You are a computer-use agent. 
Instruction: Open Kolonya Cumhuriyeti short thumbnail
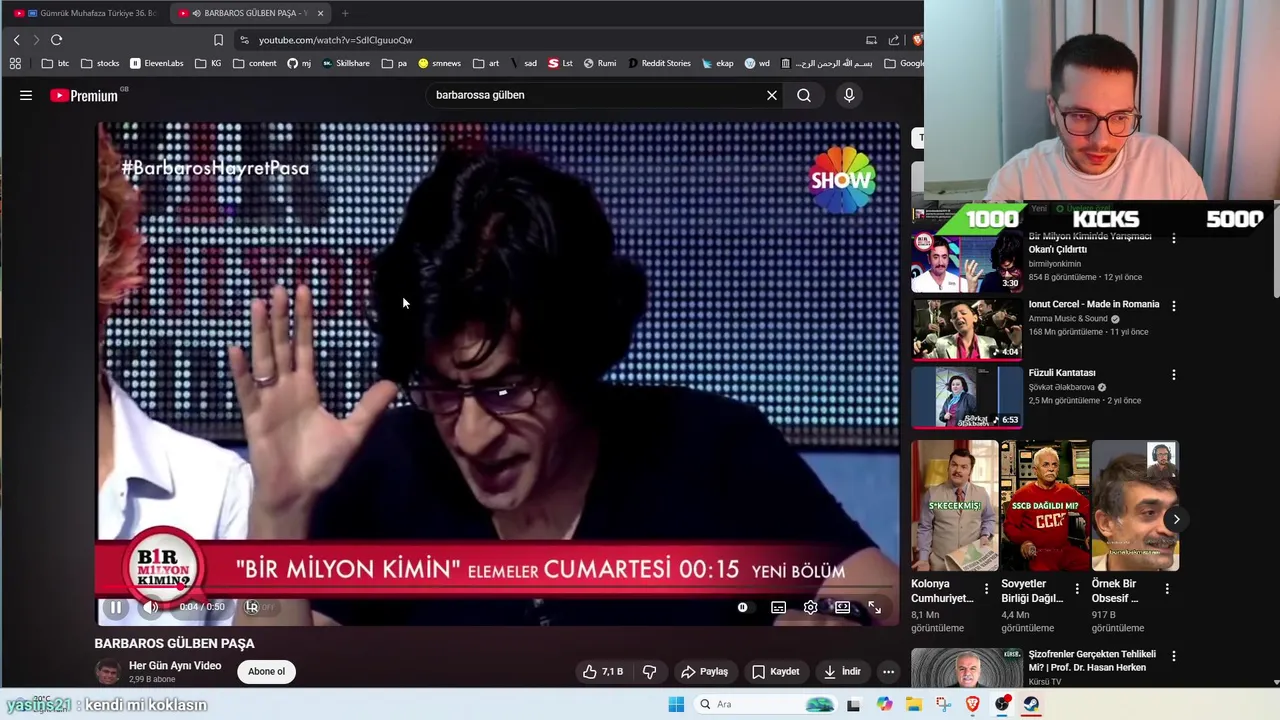(x=955, y=506)
